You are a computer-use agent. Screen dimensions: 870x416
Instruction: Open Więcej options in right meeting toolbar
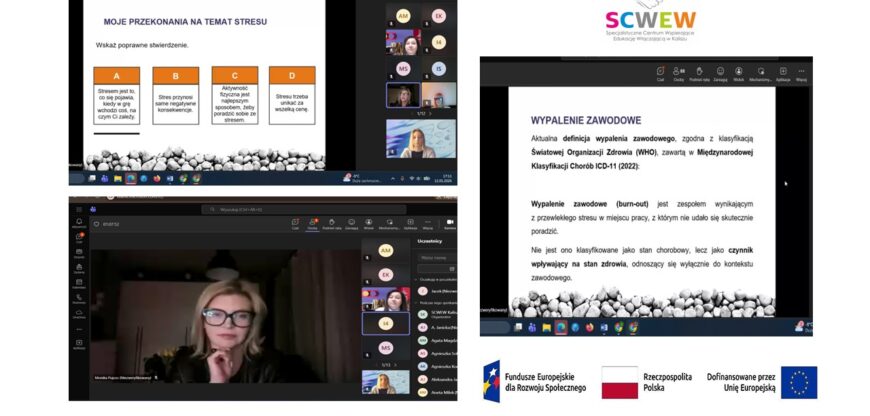pos(801,73)
